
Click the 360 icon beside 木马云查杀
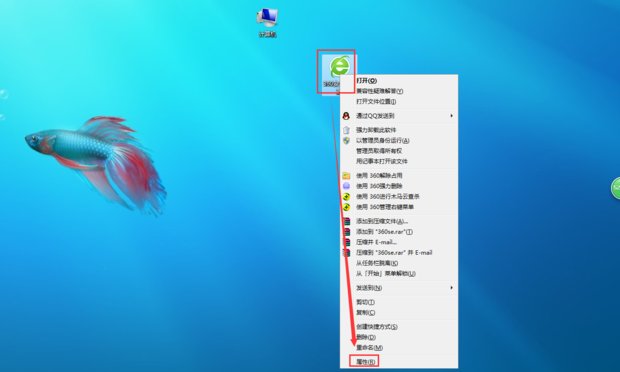(x=346, y=196)
